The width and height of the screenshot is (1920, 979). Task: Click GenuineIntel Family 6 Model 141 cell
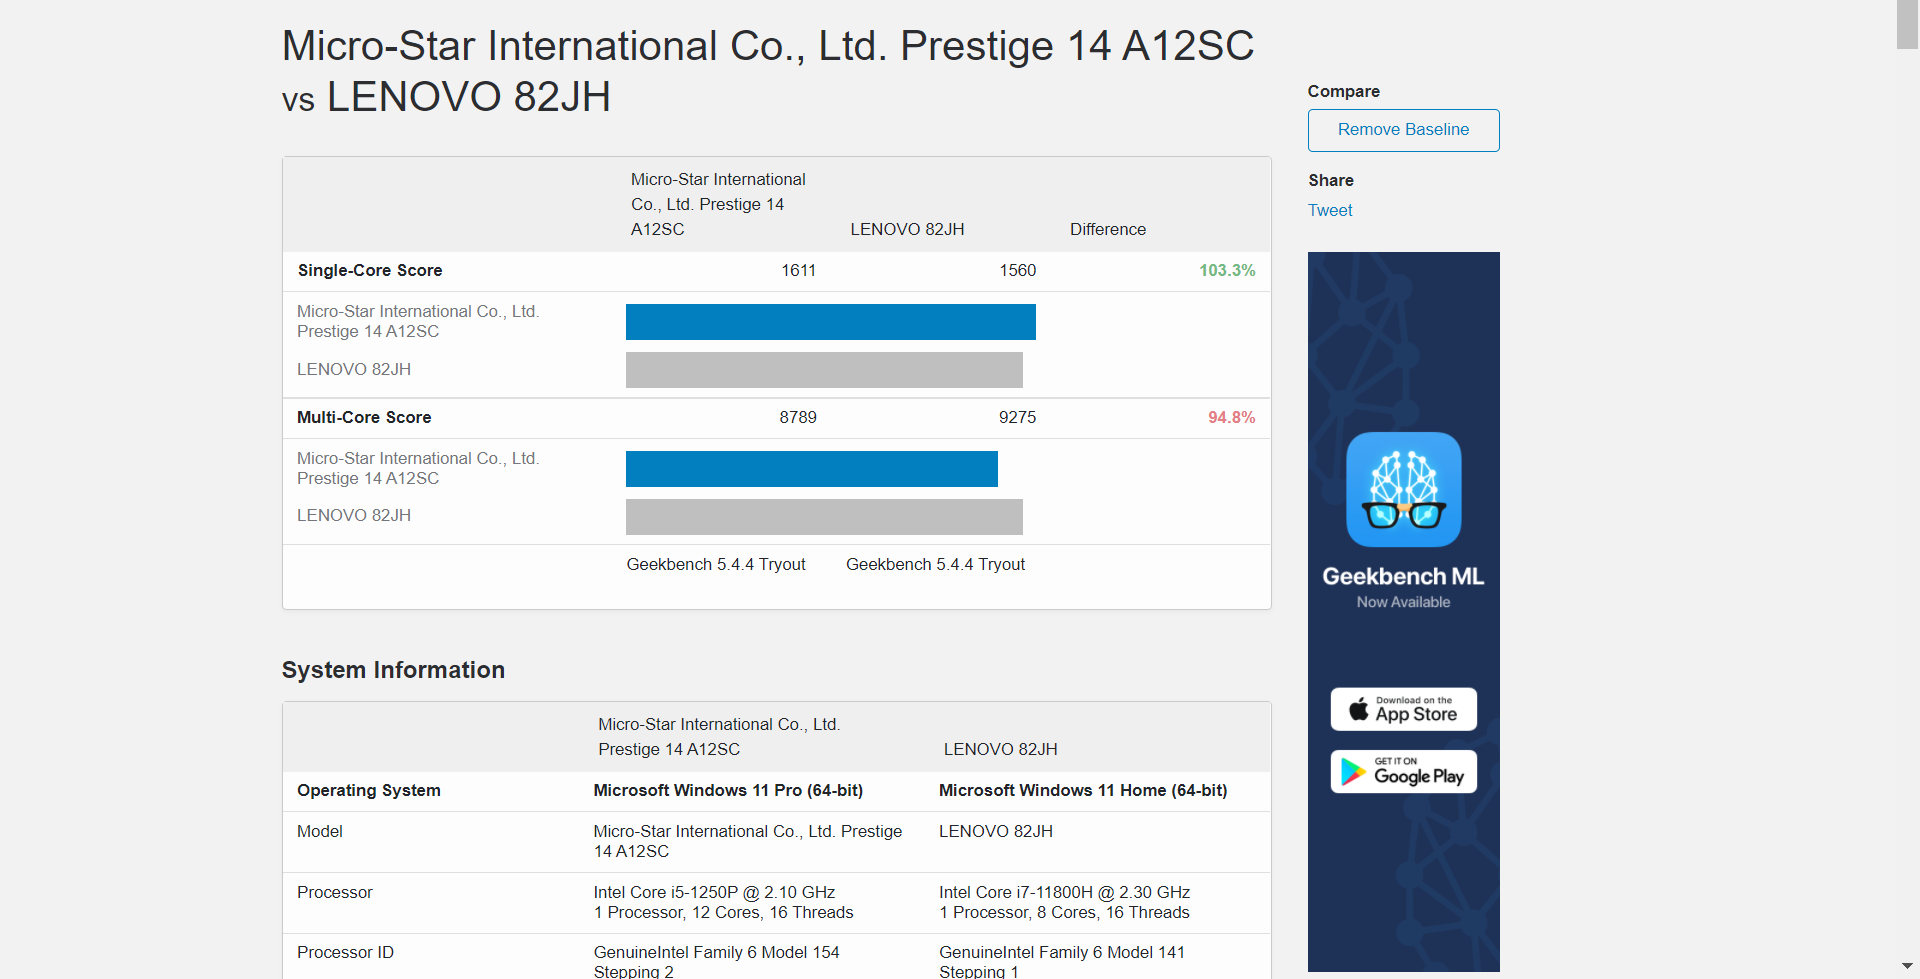[1062, 961]
